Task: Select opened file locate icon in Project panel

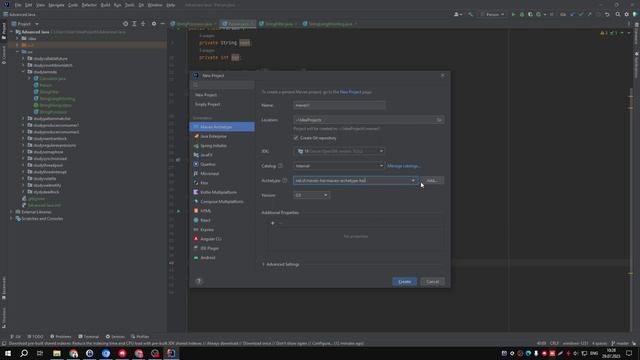Action: [125, 24]
